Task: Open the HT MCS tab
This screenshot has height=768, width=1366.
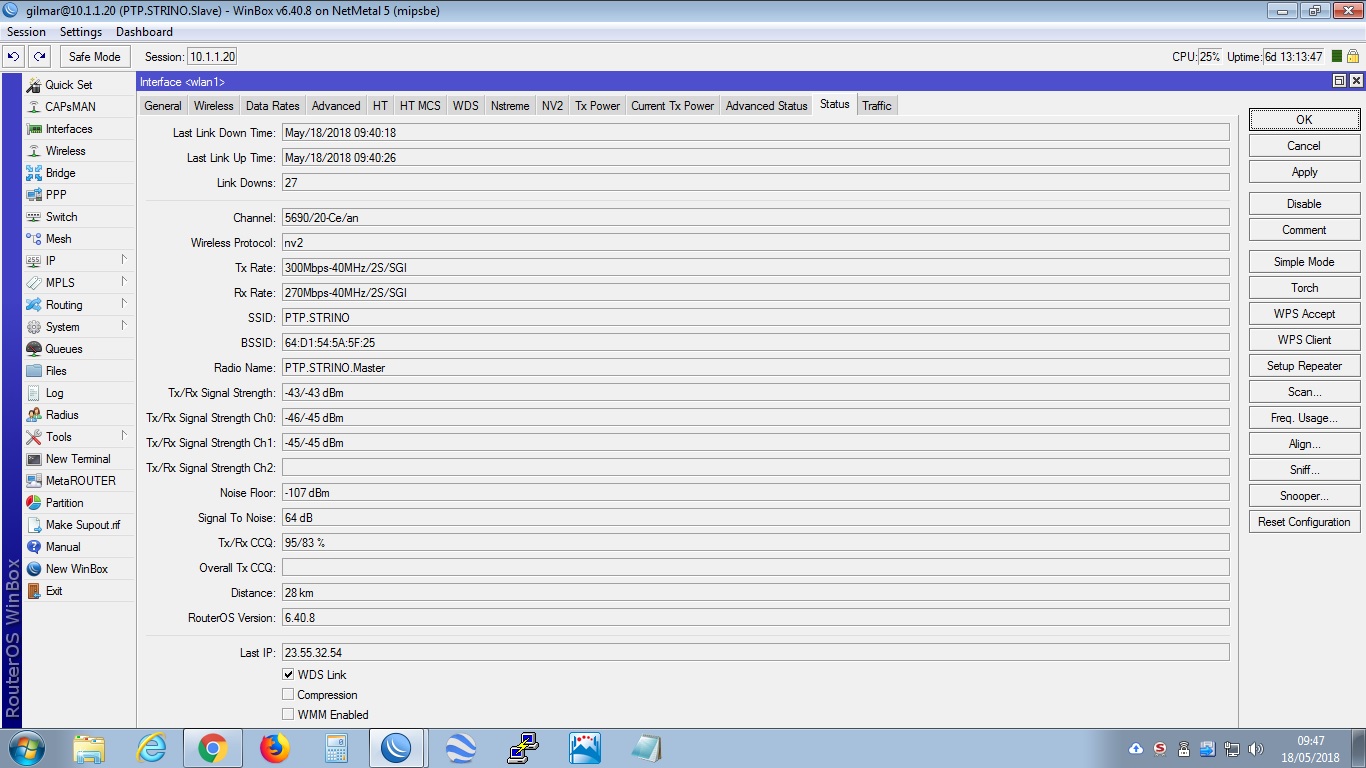Action: (x=420, y=106)
